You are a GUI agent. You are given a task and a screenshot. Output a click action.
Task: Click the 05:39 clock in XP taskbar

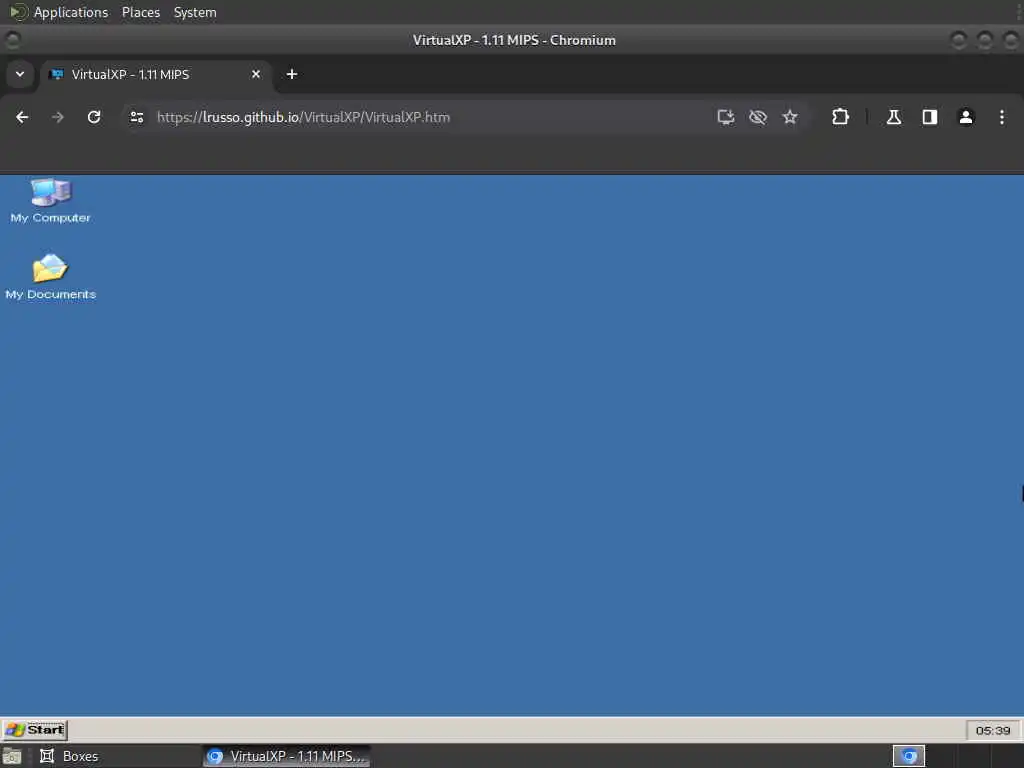click(x=993, y=730)
